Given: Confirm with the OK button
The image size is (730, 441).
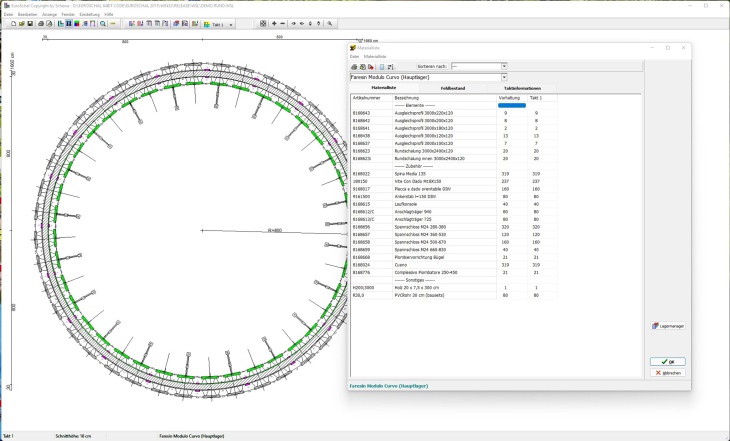Looking at the screenshot, I should click(x=668, y=361).
